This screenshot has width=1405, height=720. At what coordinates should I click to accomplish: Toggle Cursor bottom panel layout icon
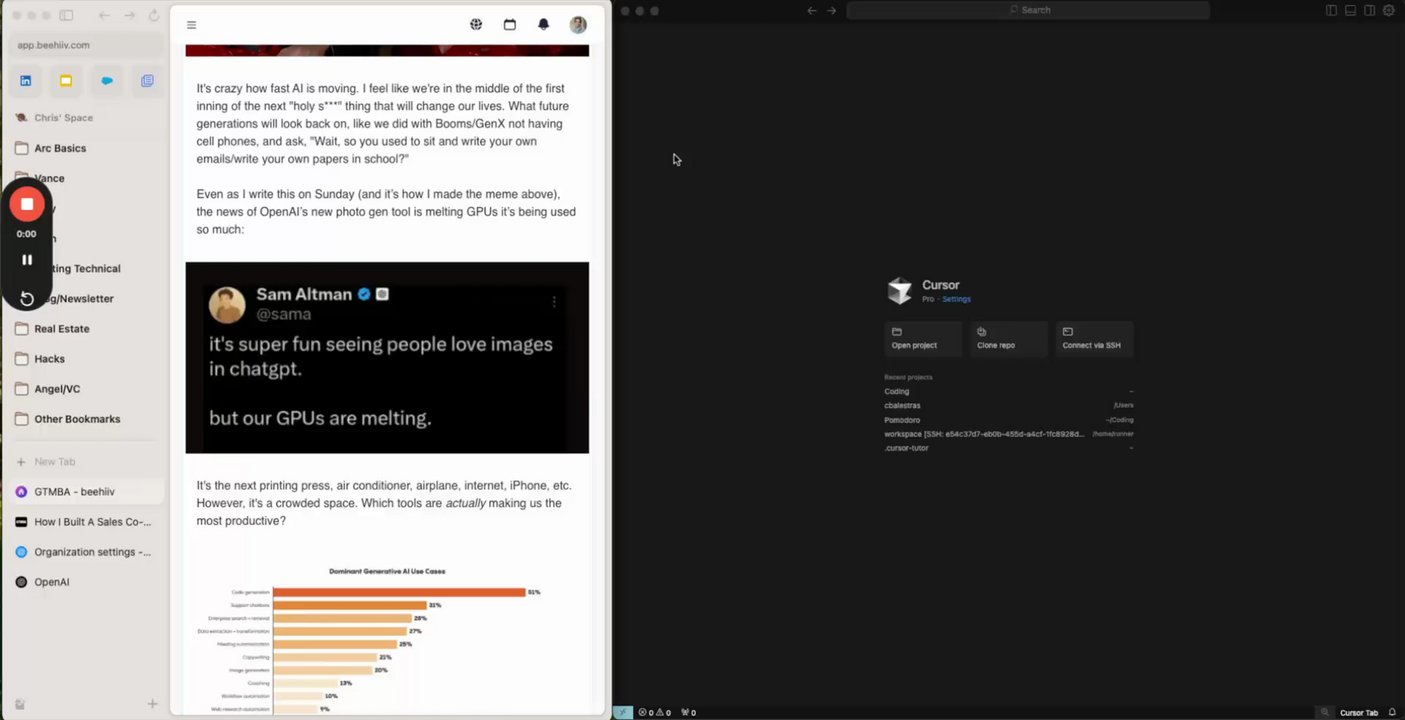[1350, 10]
